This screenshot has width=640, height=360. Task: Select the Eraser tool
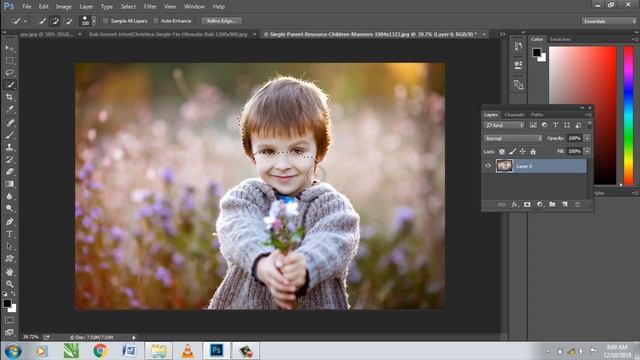pos(9,171)
